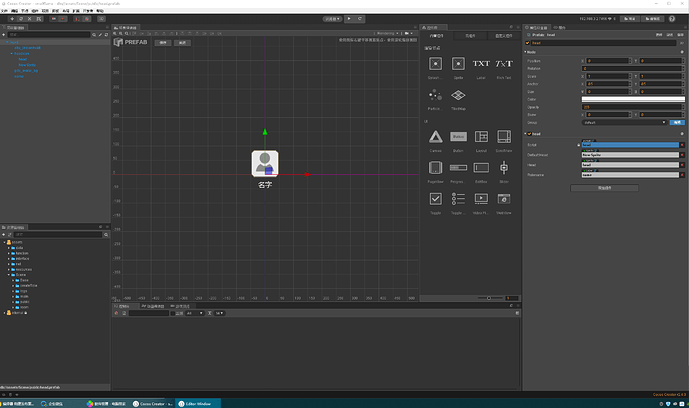Select the rect transform tool

point(39,19)
